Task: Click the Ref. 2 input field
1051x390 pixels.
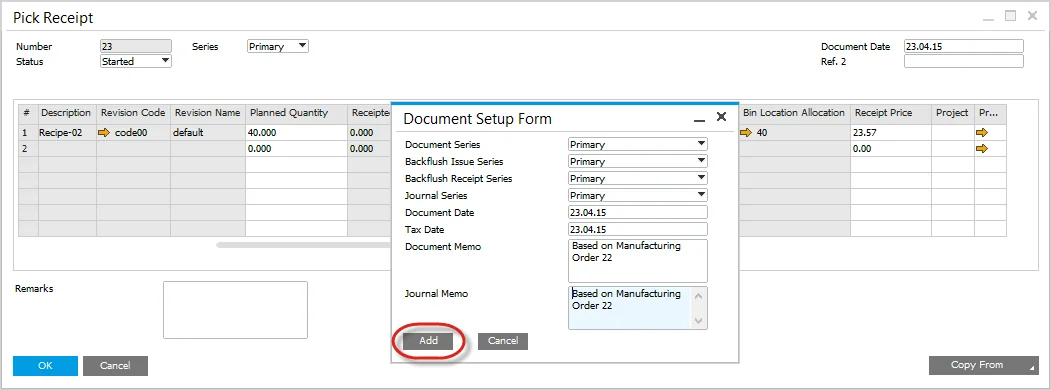Action: click(964, 62)
